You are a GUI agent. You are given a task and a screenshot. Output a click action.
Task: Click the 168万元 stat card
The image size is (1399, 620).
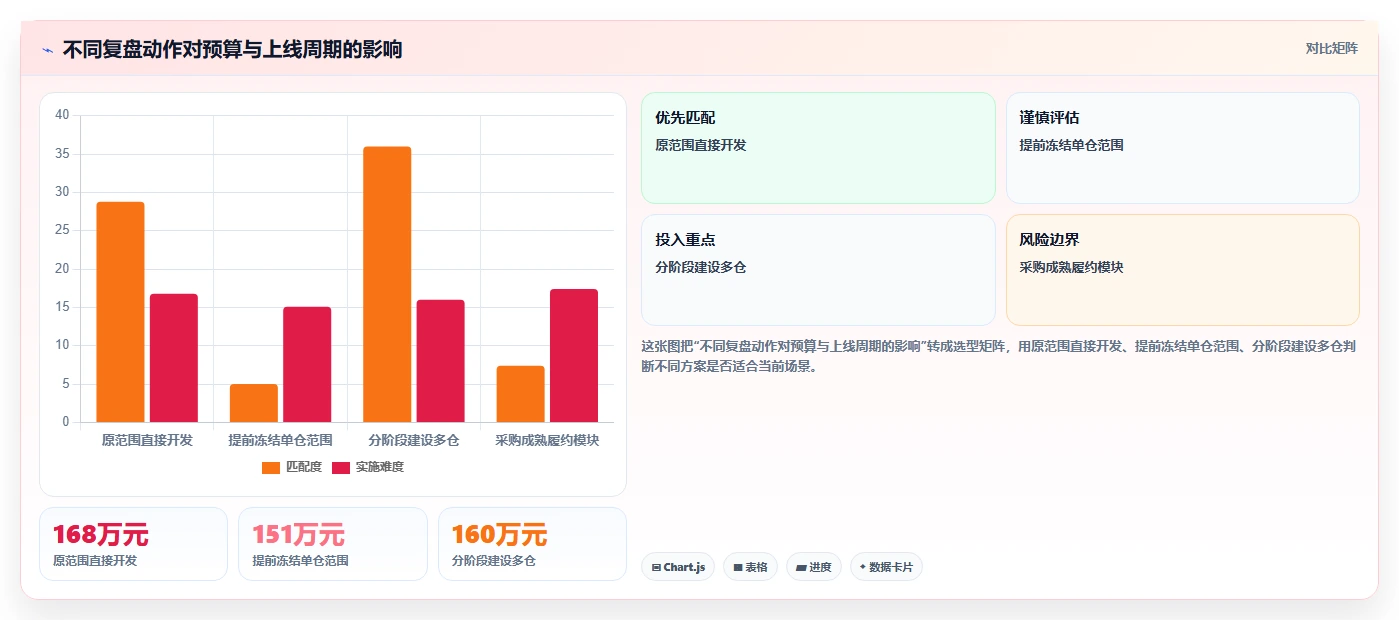(134, 544)
